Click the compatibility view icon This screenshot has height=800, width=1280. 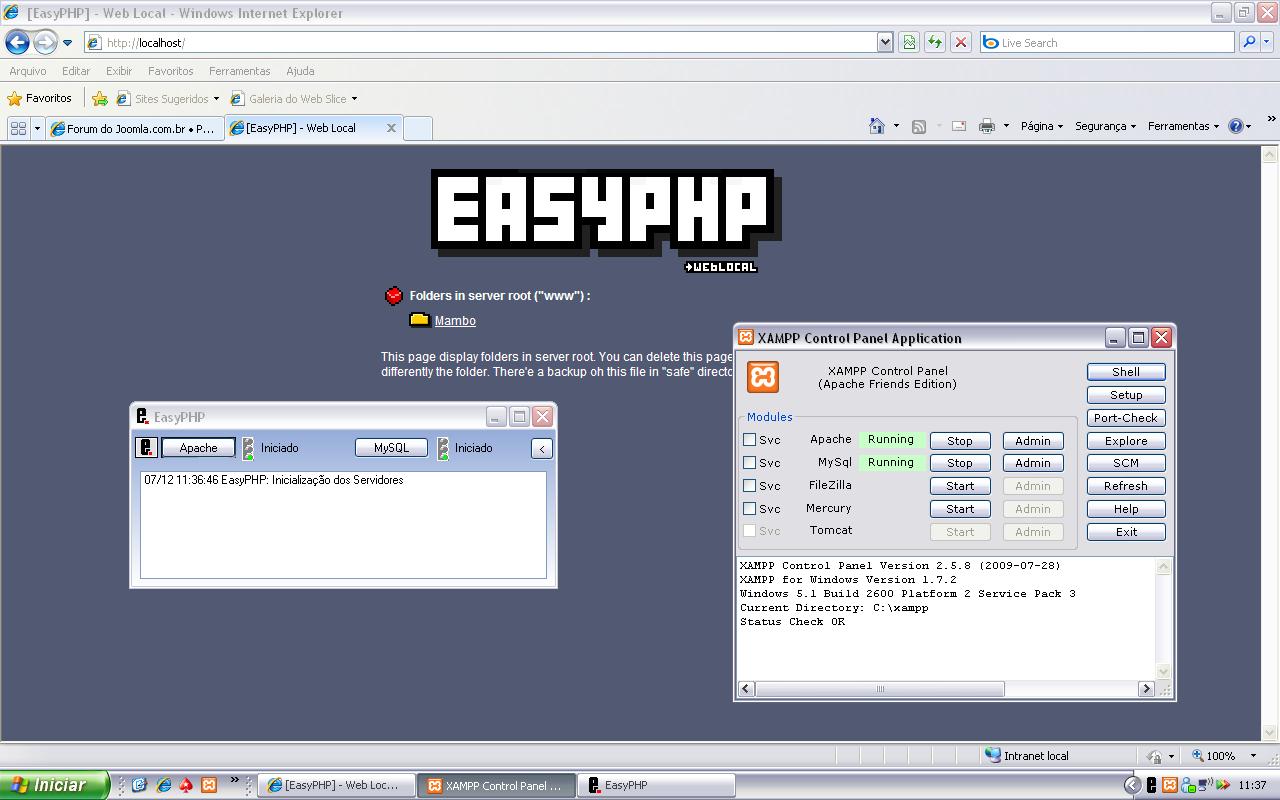coord(909,42)
